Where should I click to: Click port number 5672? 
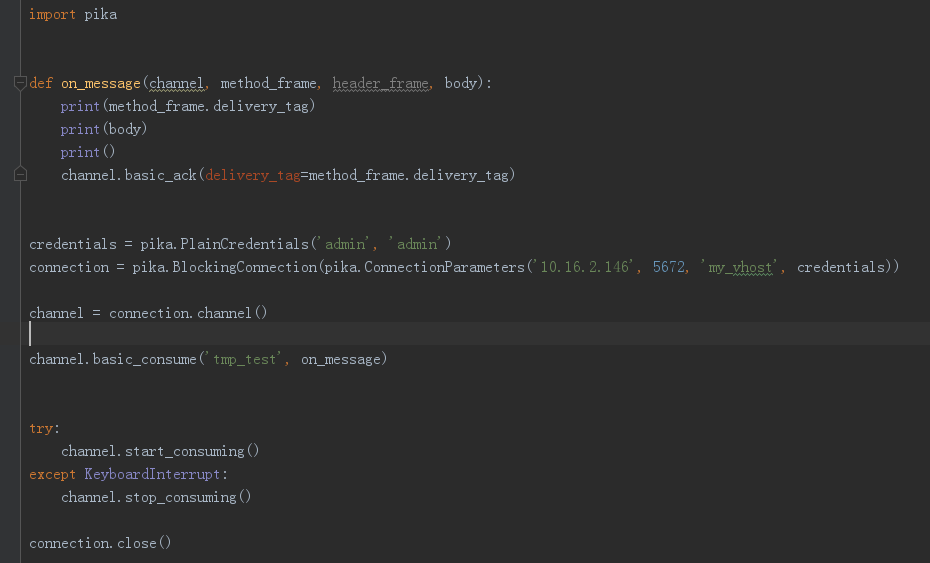668,268
